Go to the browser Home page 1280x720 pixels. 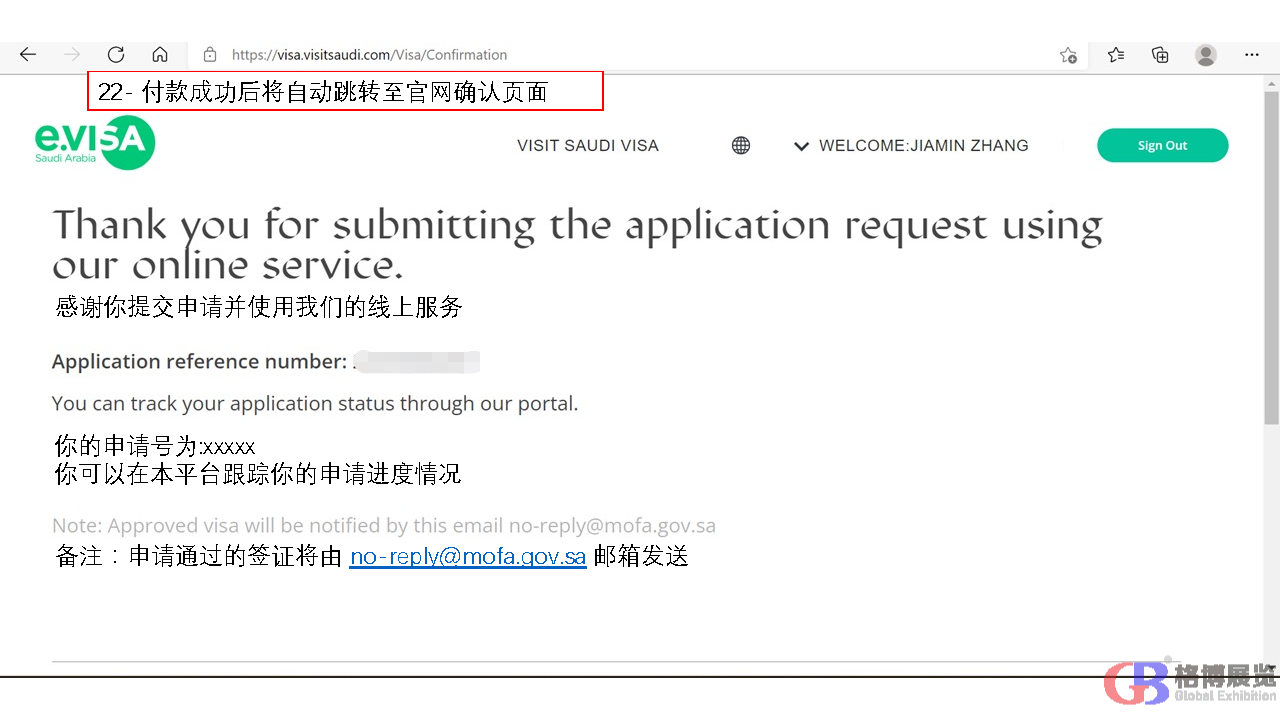tap(160, 55)
